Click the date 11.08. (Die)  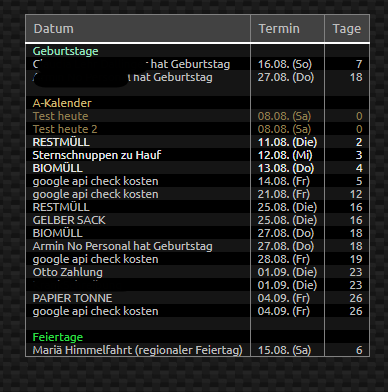pos(287,142)
